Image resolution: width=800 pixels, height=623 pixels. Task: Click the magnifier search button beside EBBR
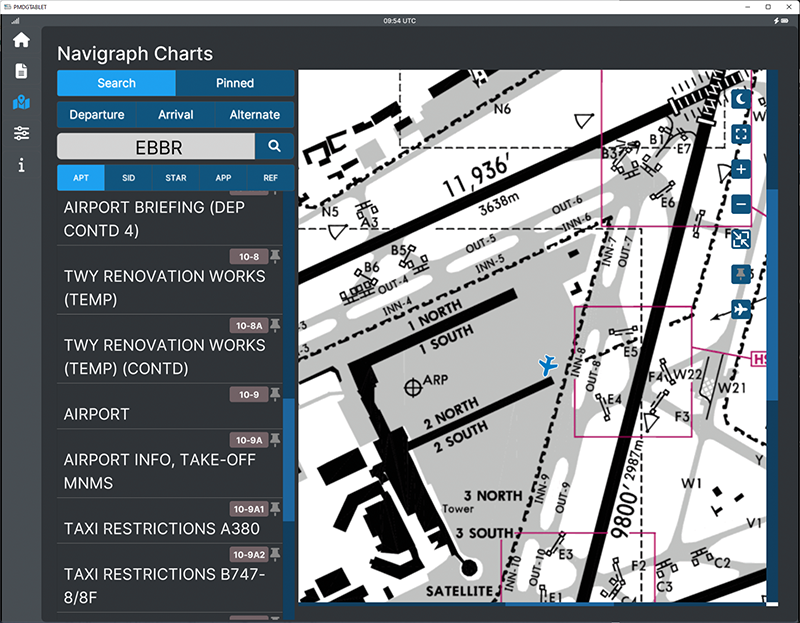275,147
